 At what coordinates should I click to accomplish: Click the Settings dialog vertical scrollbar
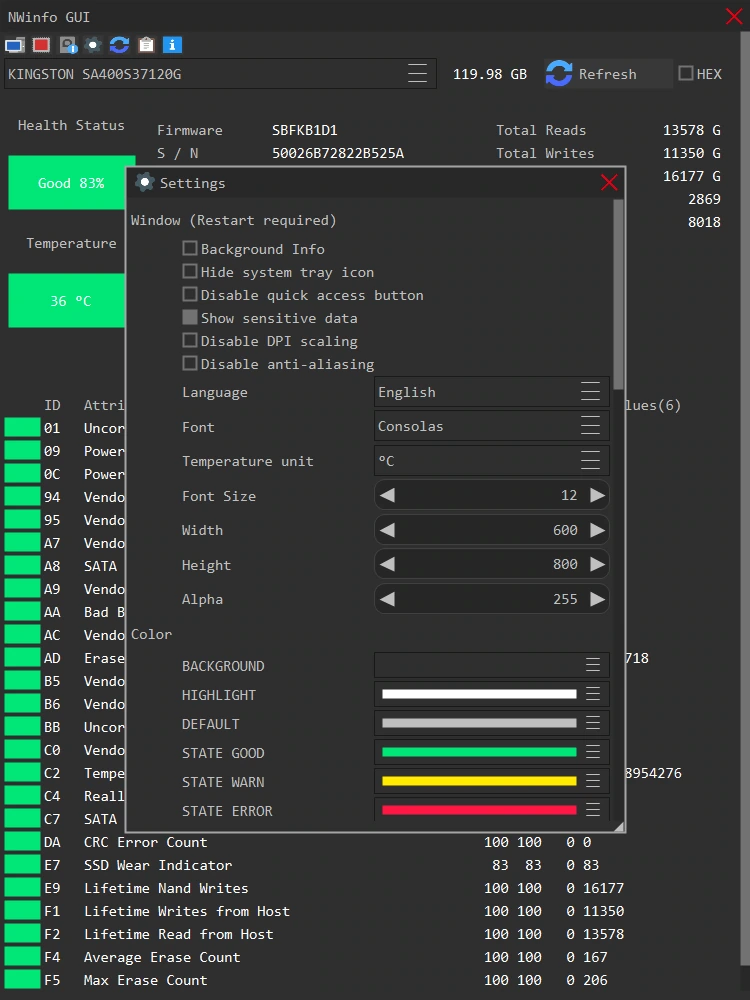click(x=618, y=295)
